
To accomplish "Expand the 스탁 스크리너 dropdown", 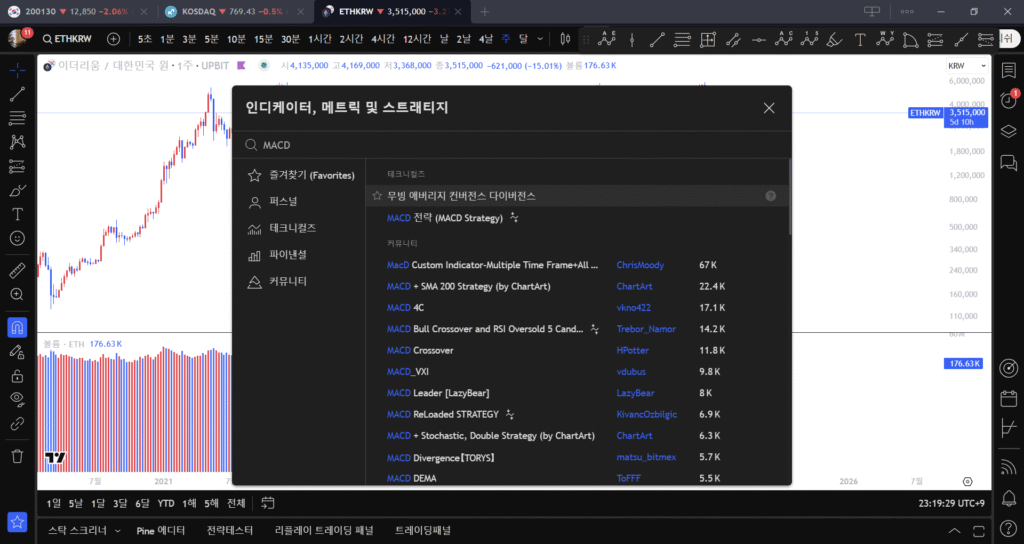I will 118,531.
